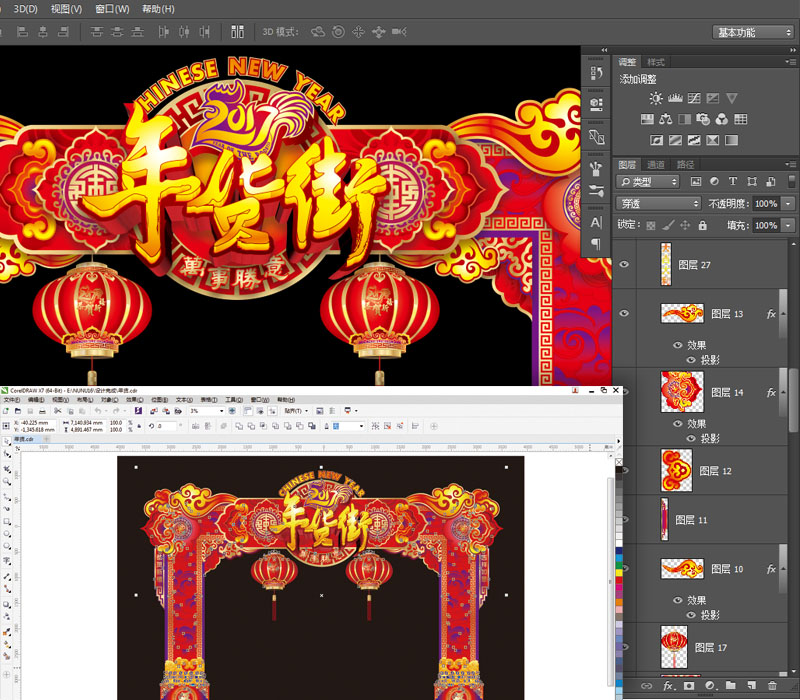Screen dimensions: 800x700
Task: Open the Brush Presets panel icon
Action: tap(596, 191)
